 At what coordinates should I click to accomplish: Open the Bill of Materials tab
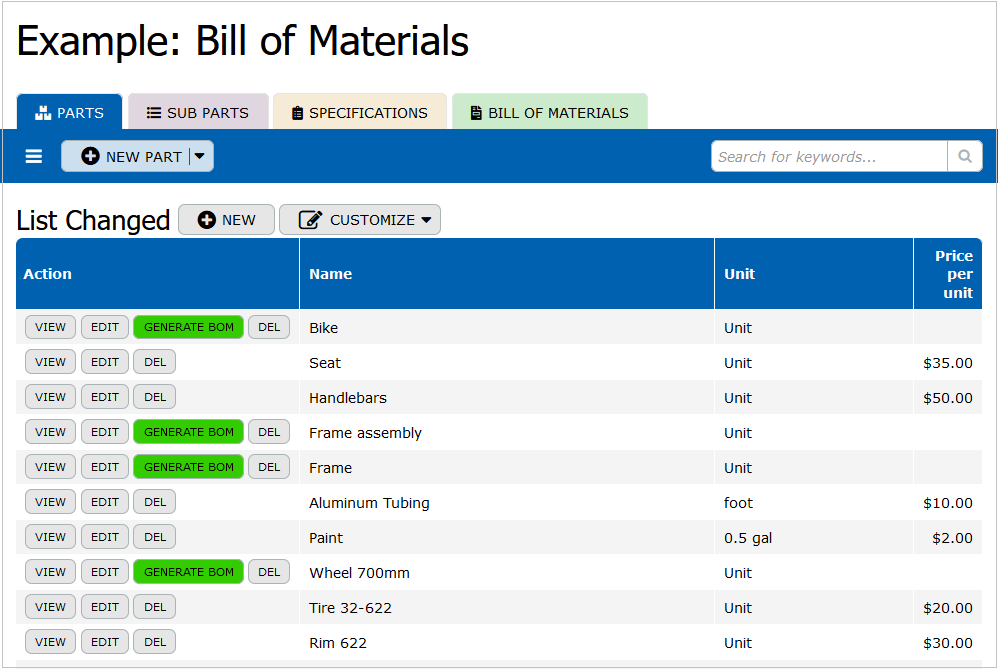click(549, 113)
